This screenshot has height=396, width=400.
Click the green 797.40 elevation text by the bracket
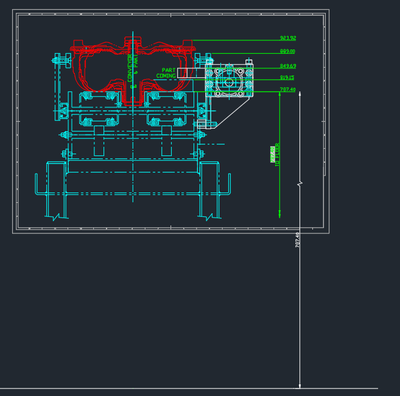tap(288, 89)
